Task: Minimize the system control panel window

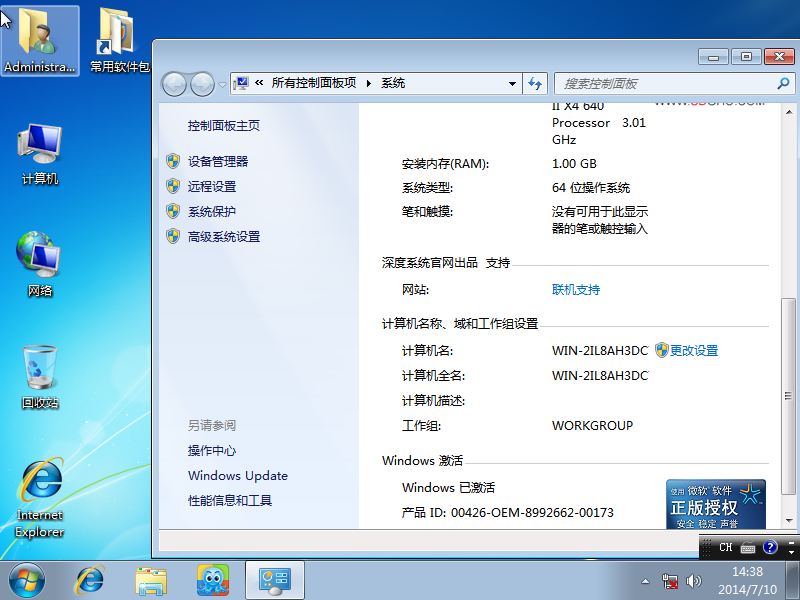Action: (x=713, y=56)
